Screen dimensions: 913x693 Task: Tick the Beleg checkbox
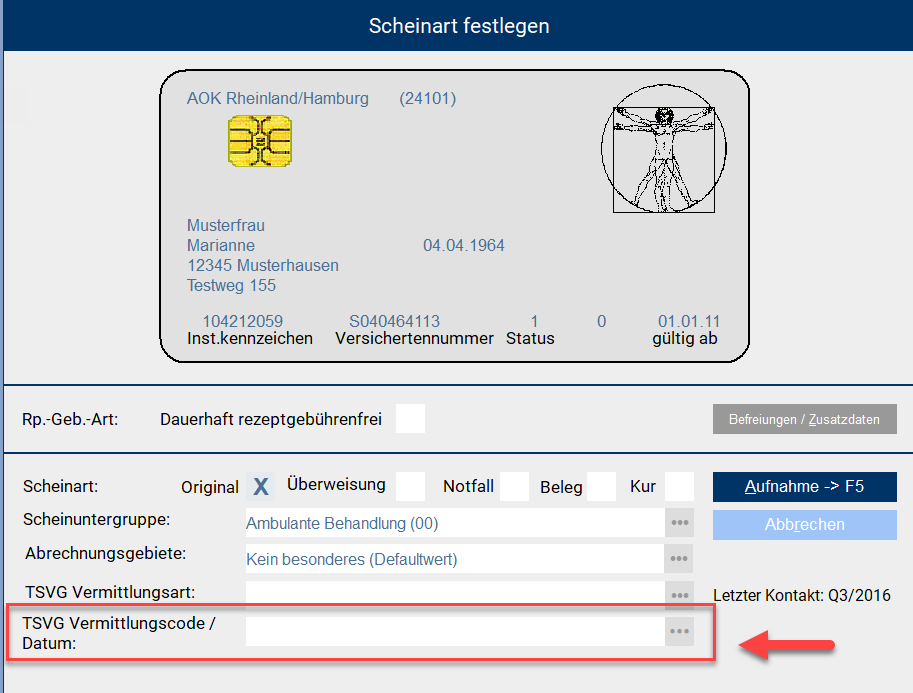[x=601, y=487]
